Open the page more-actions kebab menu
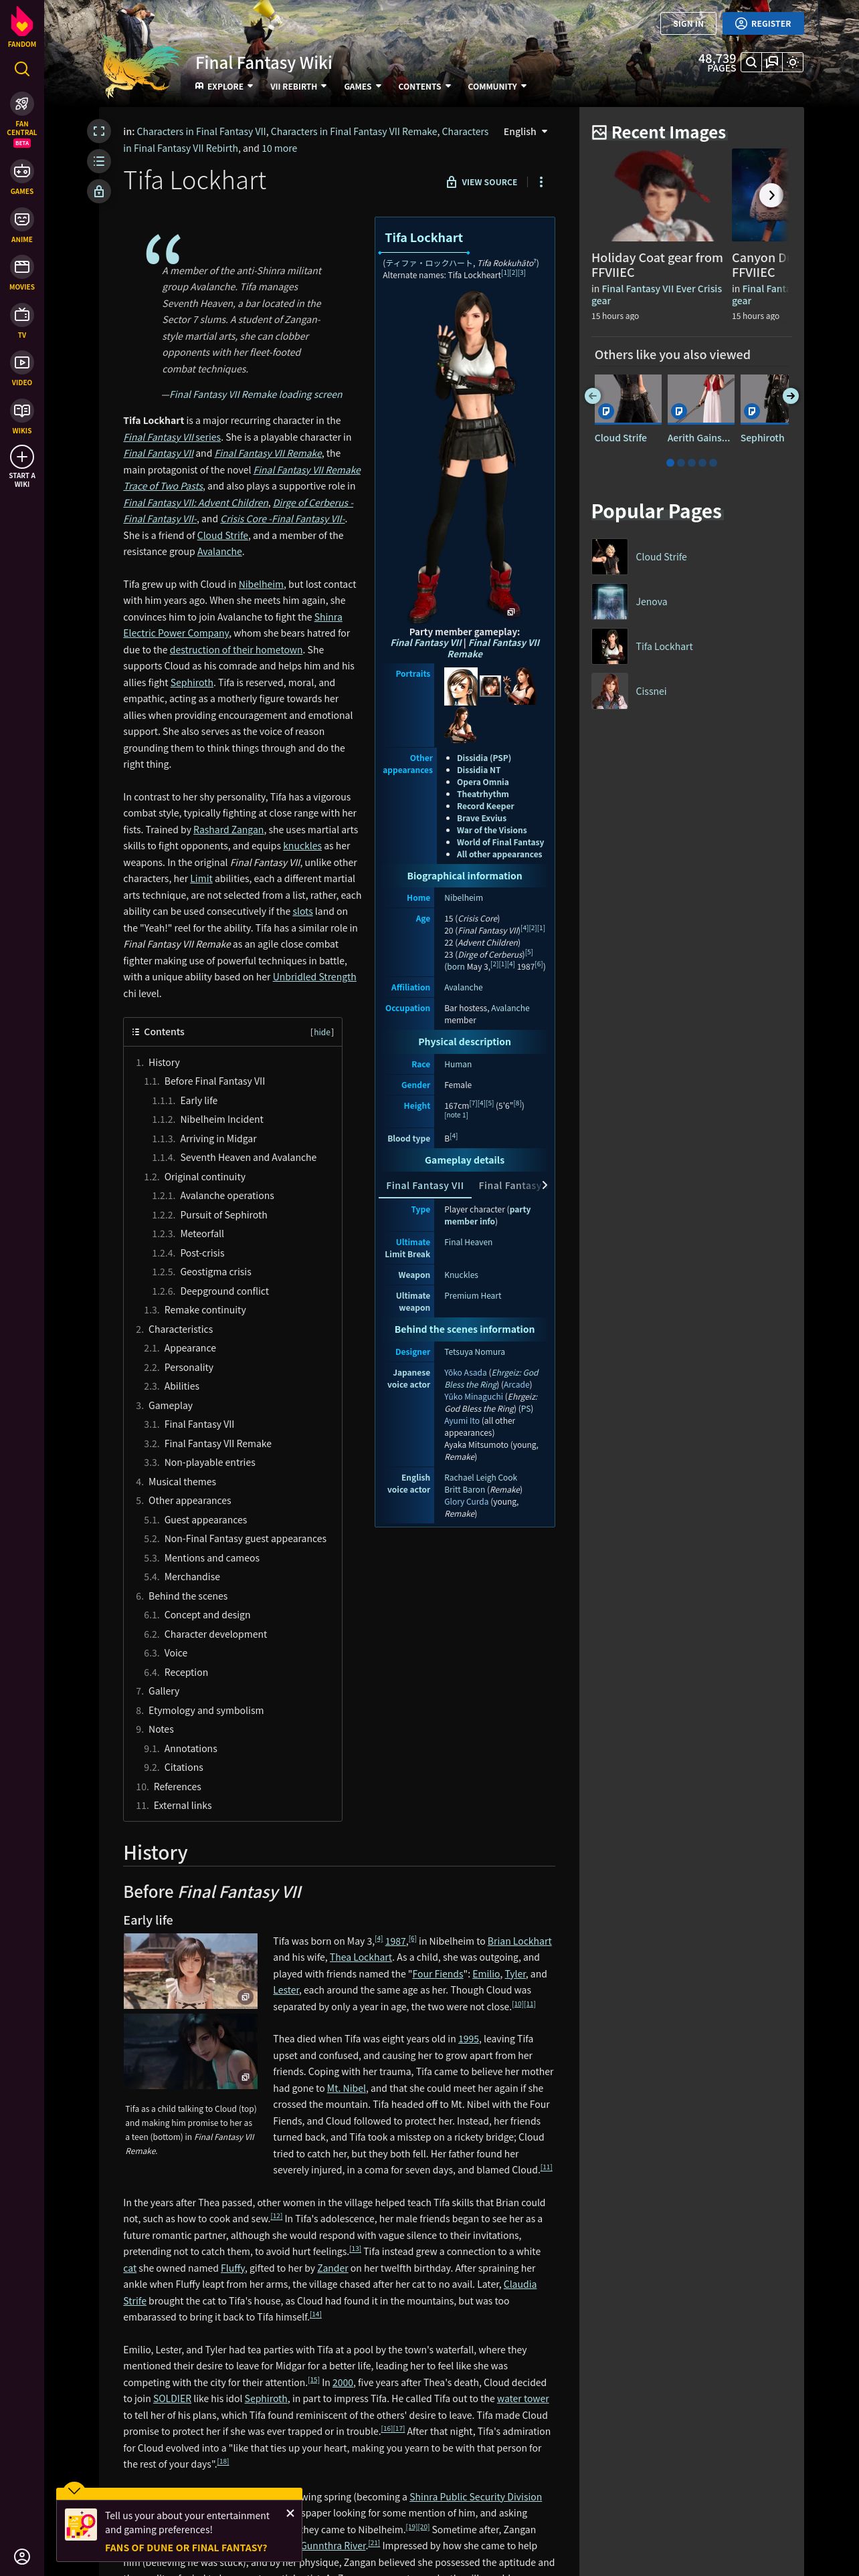The width and height of the screenshot is (859, 2576). pyautogui.click(x=541, y=182)
